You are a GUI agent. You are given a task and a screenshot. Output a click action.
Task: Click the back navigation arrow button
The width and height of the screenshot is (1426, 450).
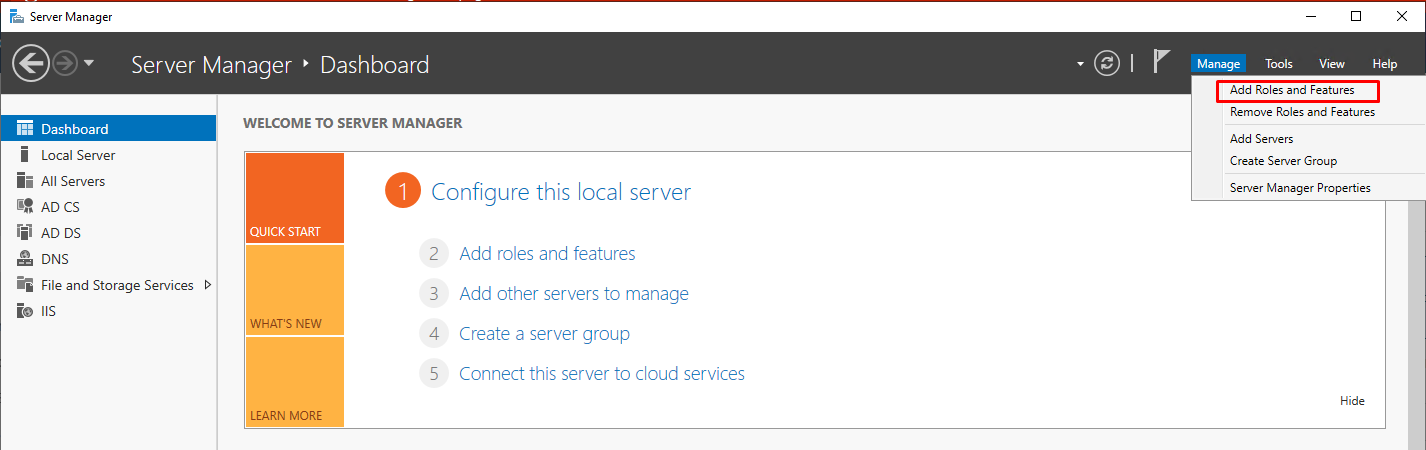31,64
